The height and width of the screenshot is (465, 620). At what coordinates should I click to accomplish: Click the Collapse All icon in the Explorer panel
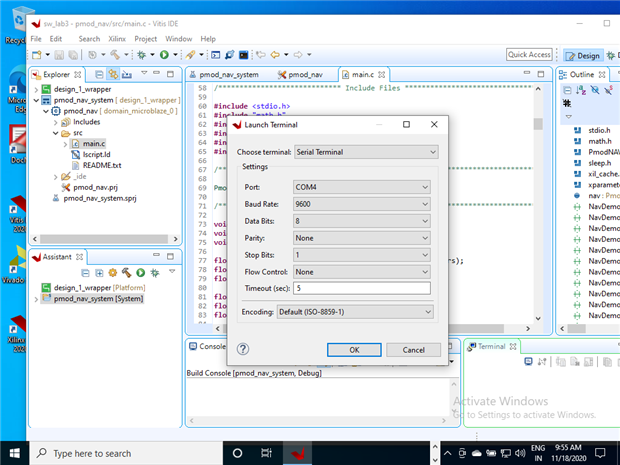99,74
